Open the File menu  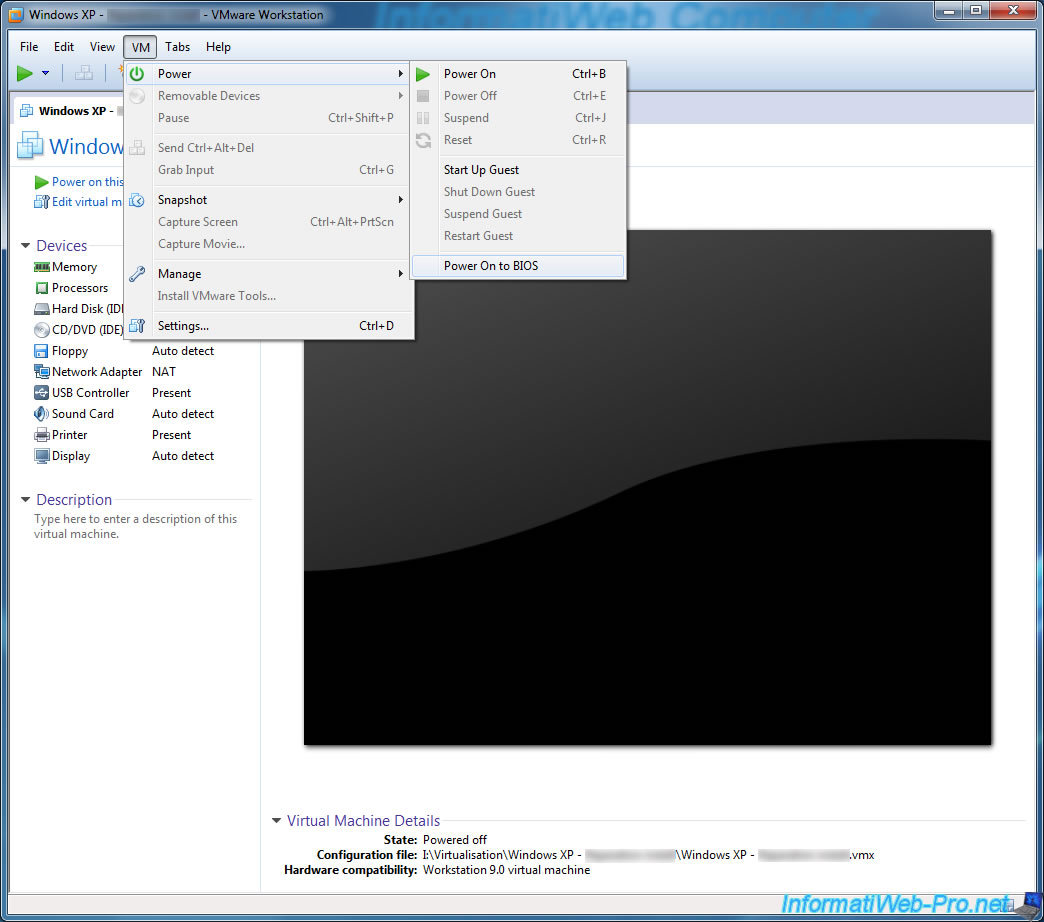(x=29, y=47)
